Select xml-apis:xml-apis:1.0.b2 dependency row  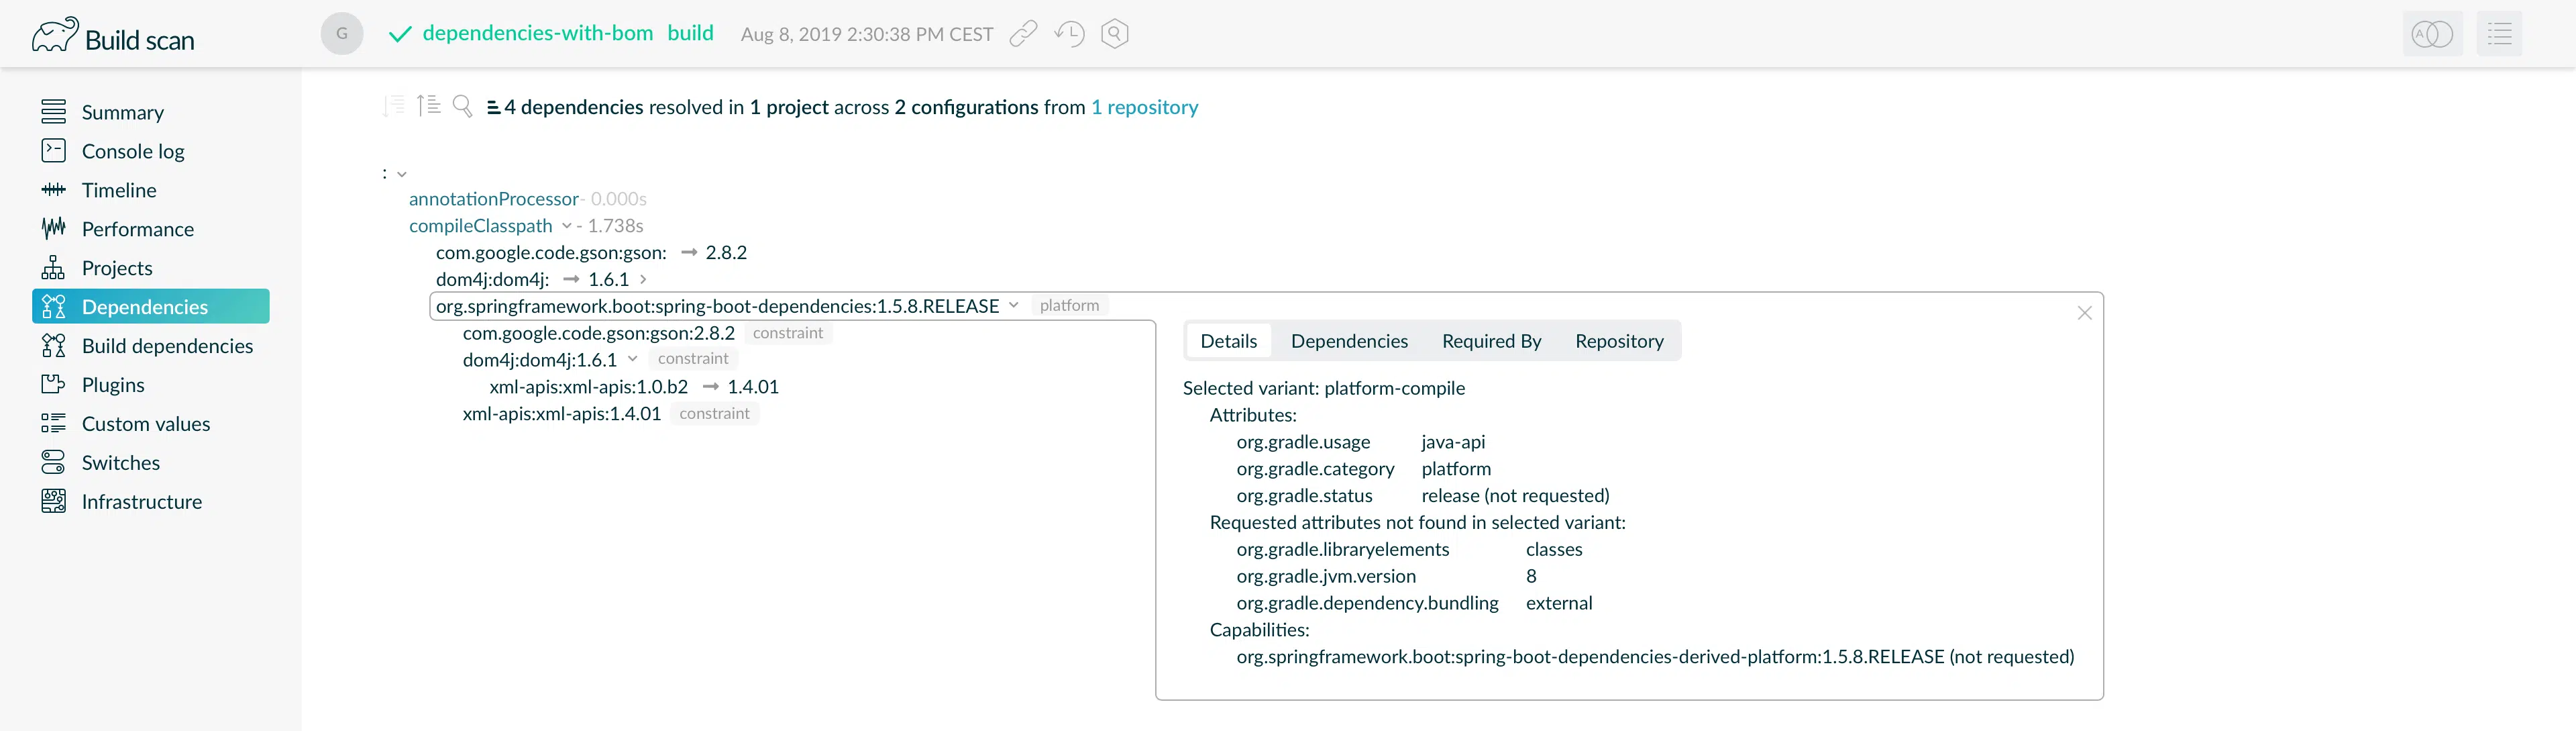[634, 387]
